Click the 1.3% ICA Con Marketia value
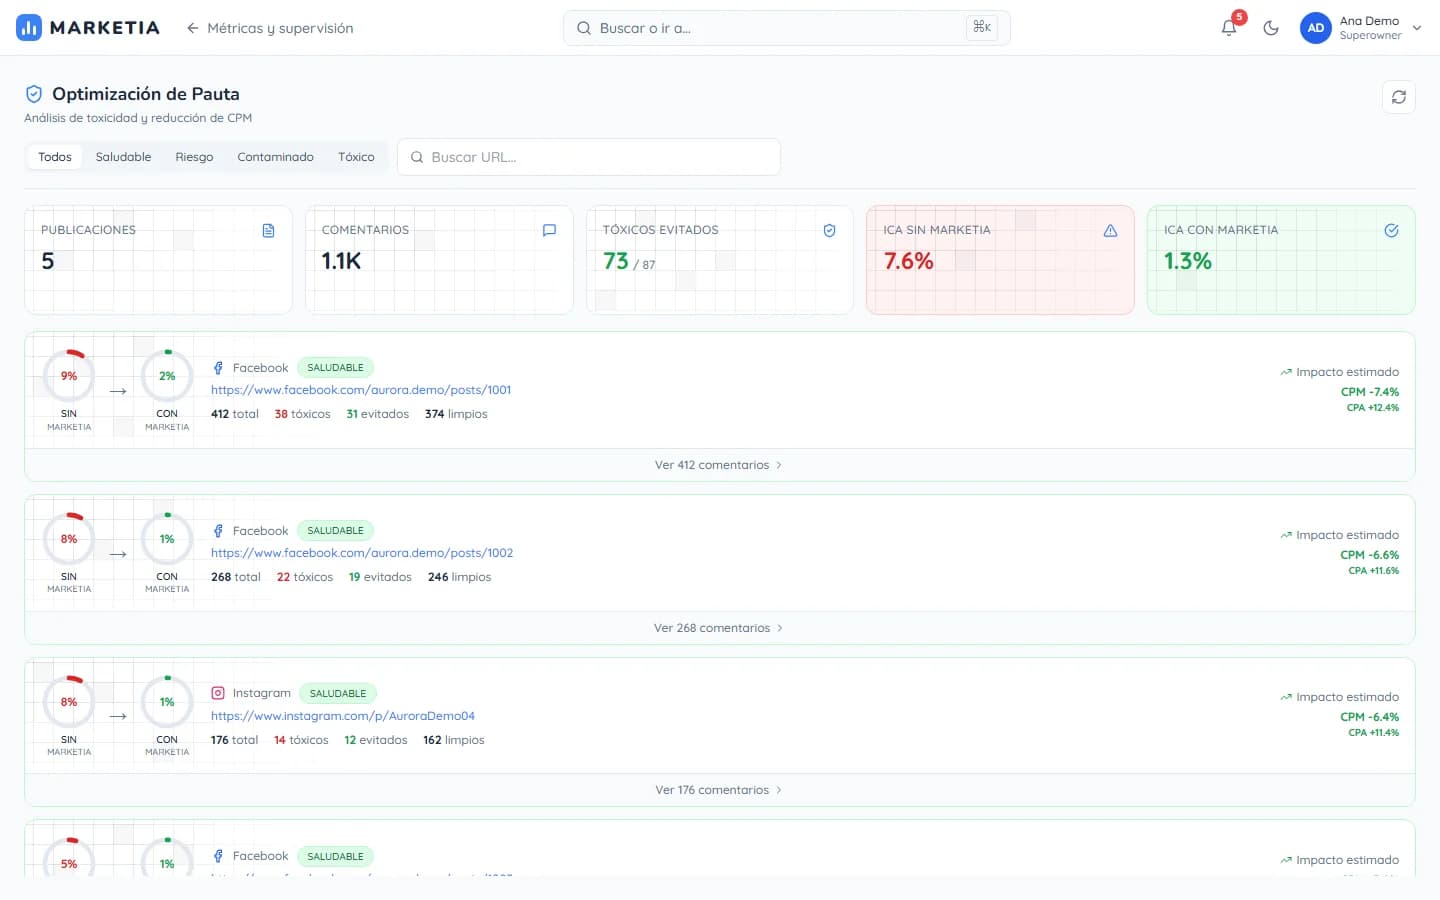The width and height of the screenshot is (1440, 900). pos(1188,261)
